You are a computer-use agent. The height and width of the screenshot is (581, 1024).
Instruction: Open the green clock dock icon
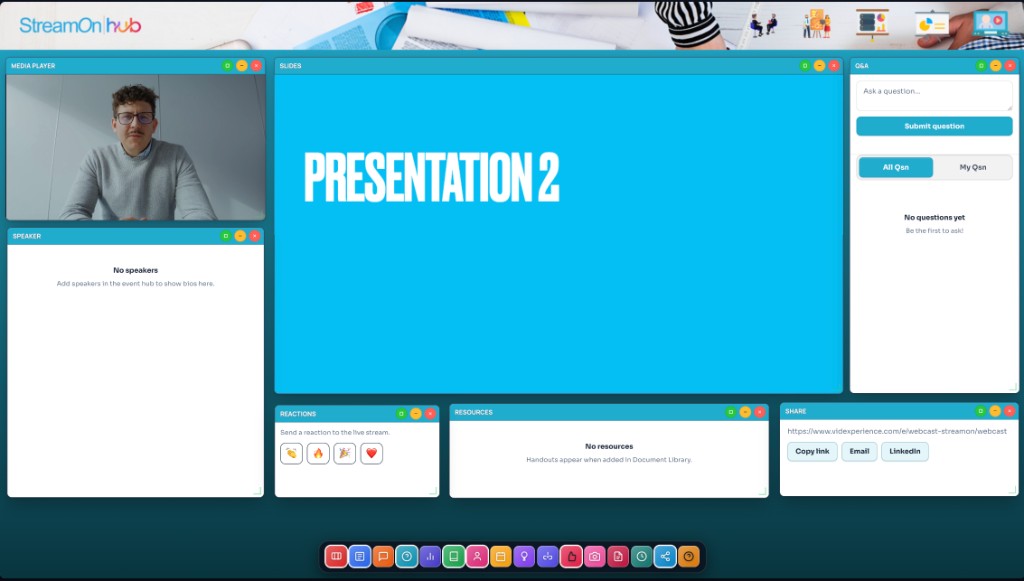click(642, 556)
